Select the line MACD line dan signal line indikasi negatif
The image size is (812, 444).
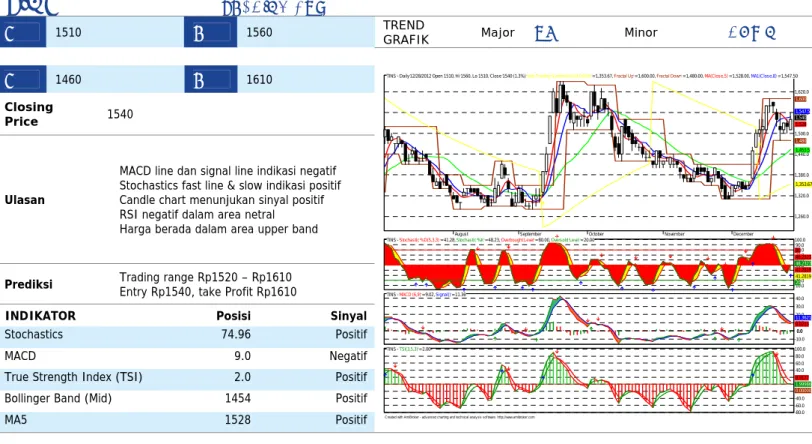tap(227, 171)
